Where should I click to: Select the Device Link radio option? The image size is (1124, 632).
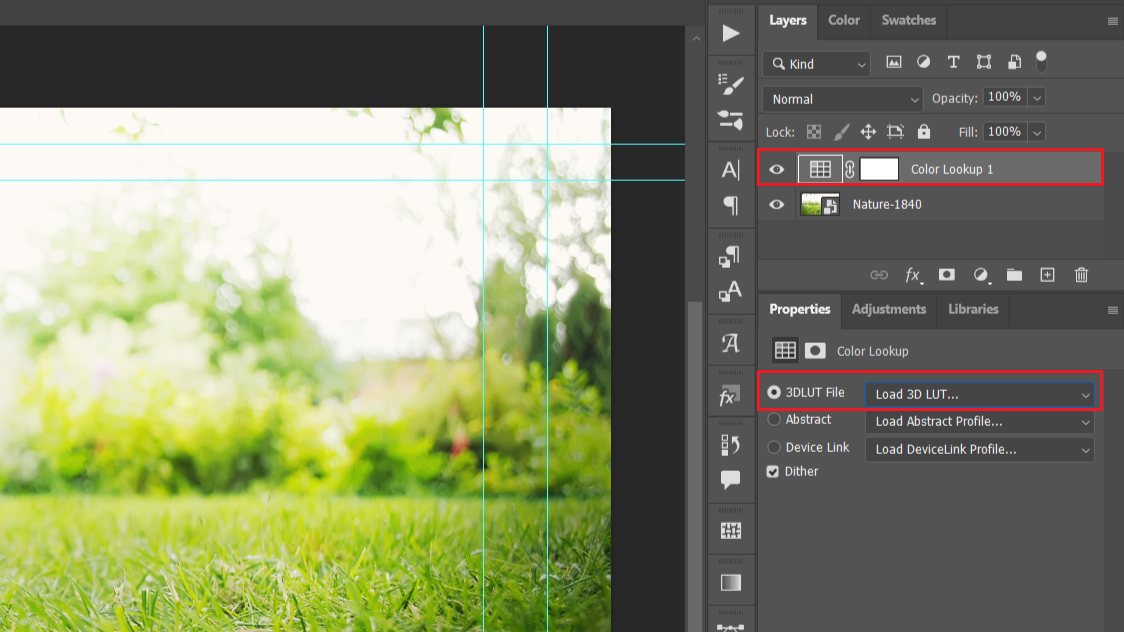point(774,448)
